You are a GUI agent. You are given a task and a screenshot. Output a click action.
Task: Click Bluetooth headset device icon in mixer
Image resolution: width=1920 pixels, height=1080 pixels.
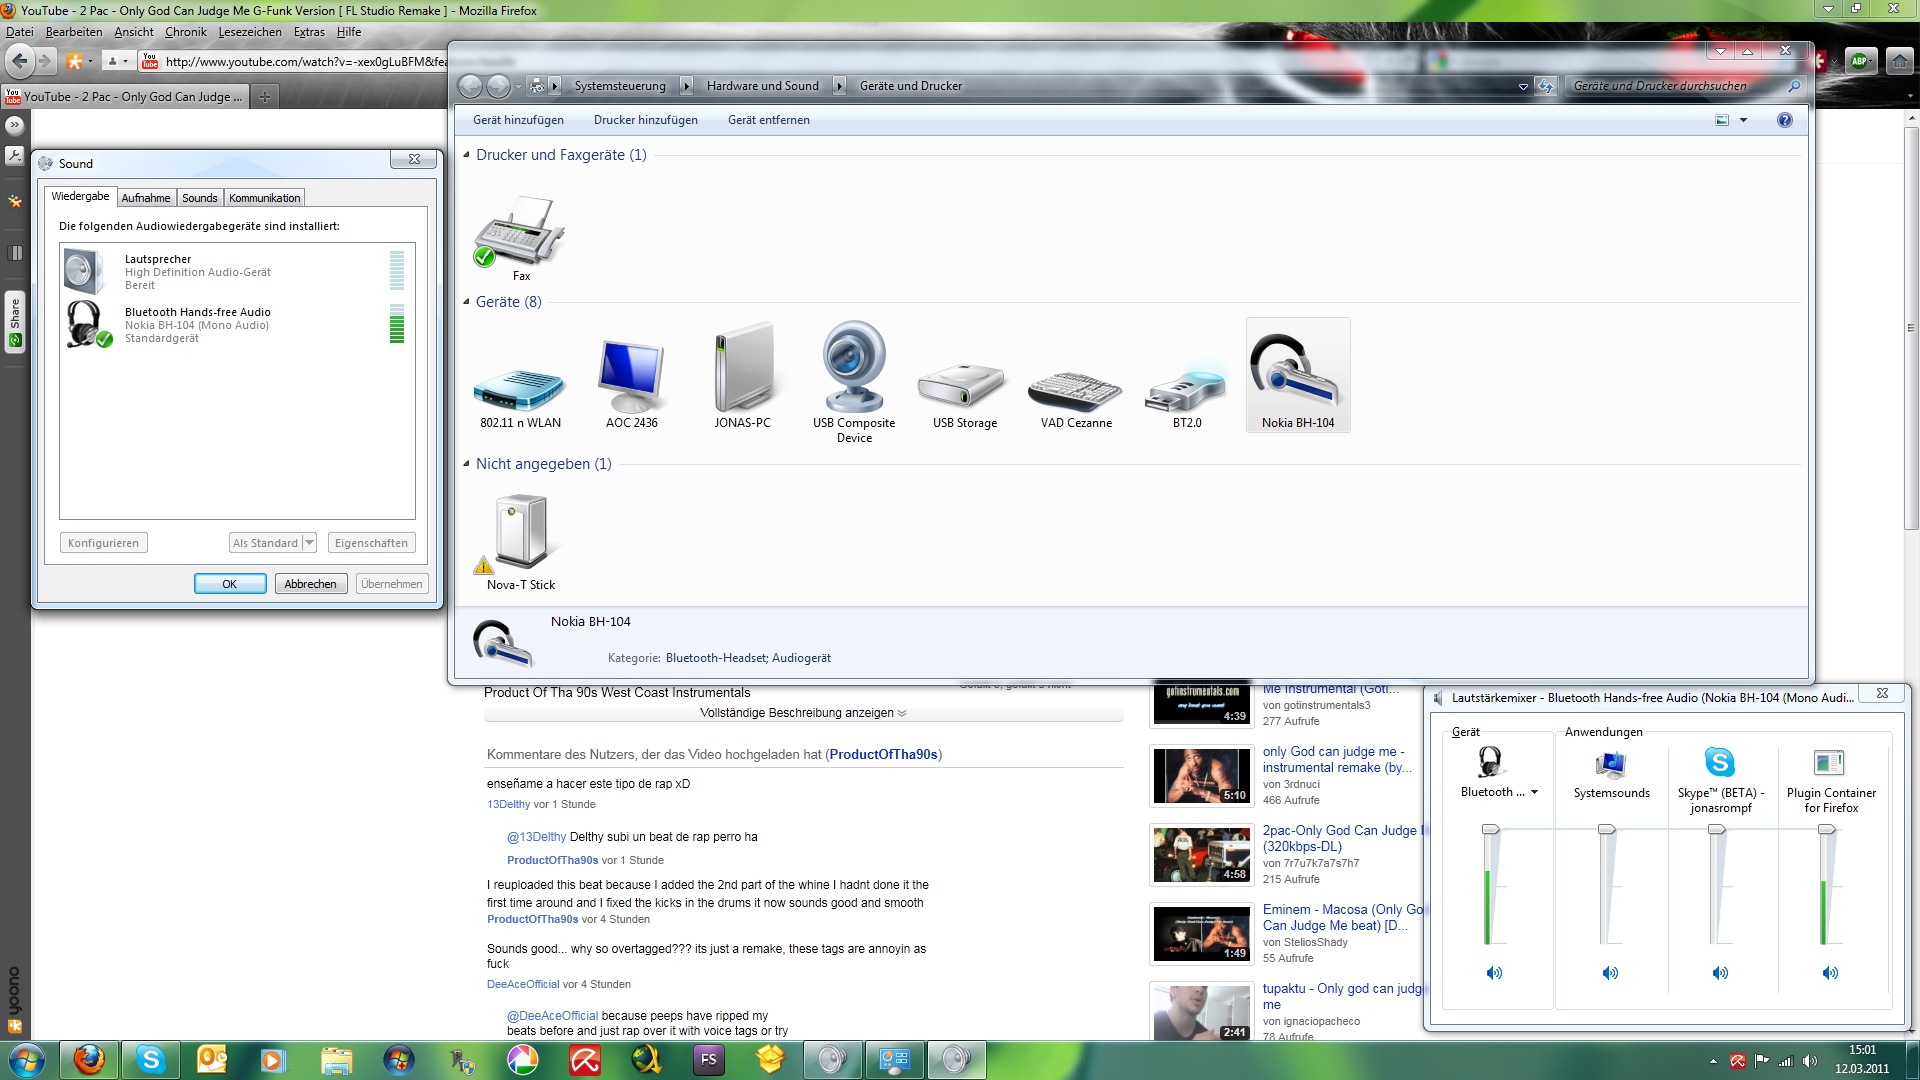1491,763
